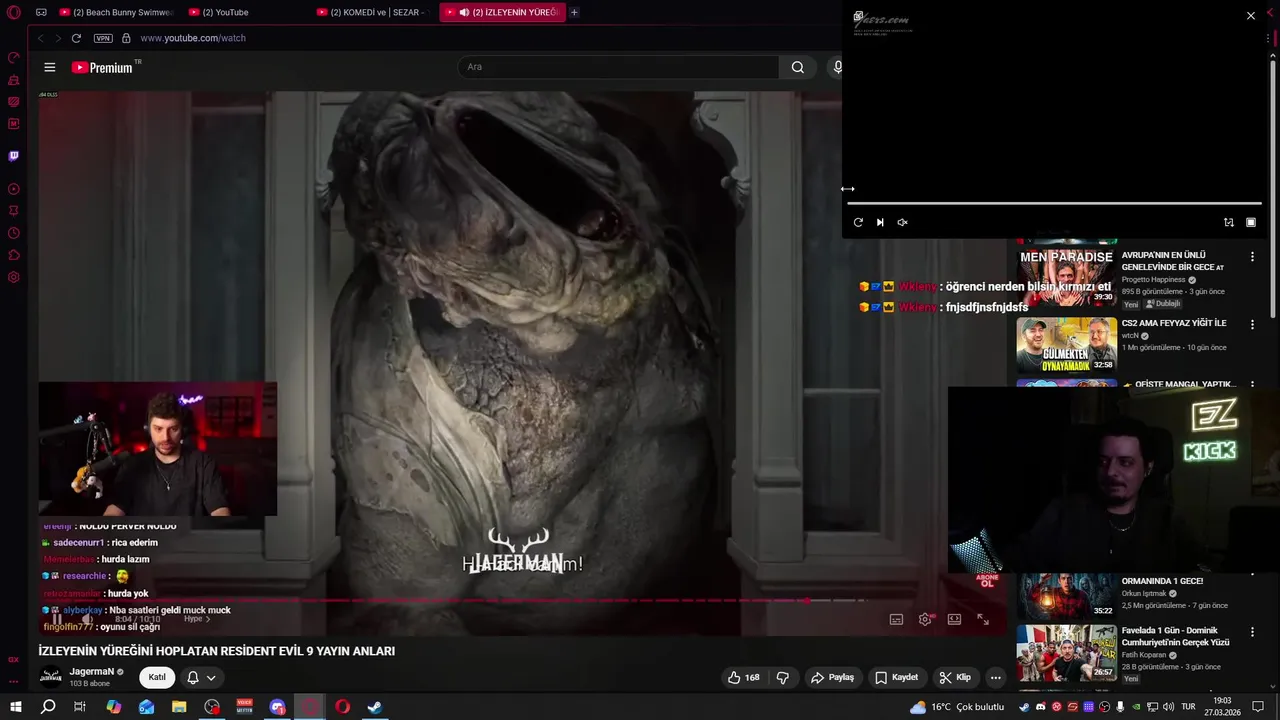This screenshot has height=720, width=1280.
Task: Launch Steam from the taskbar
Action: [x=374, y=707]
